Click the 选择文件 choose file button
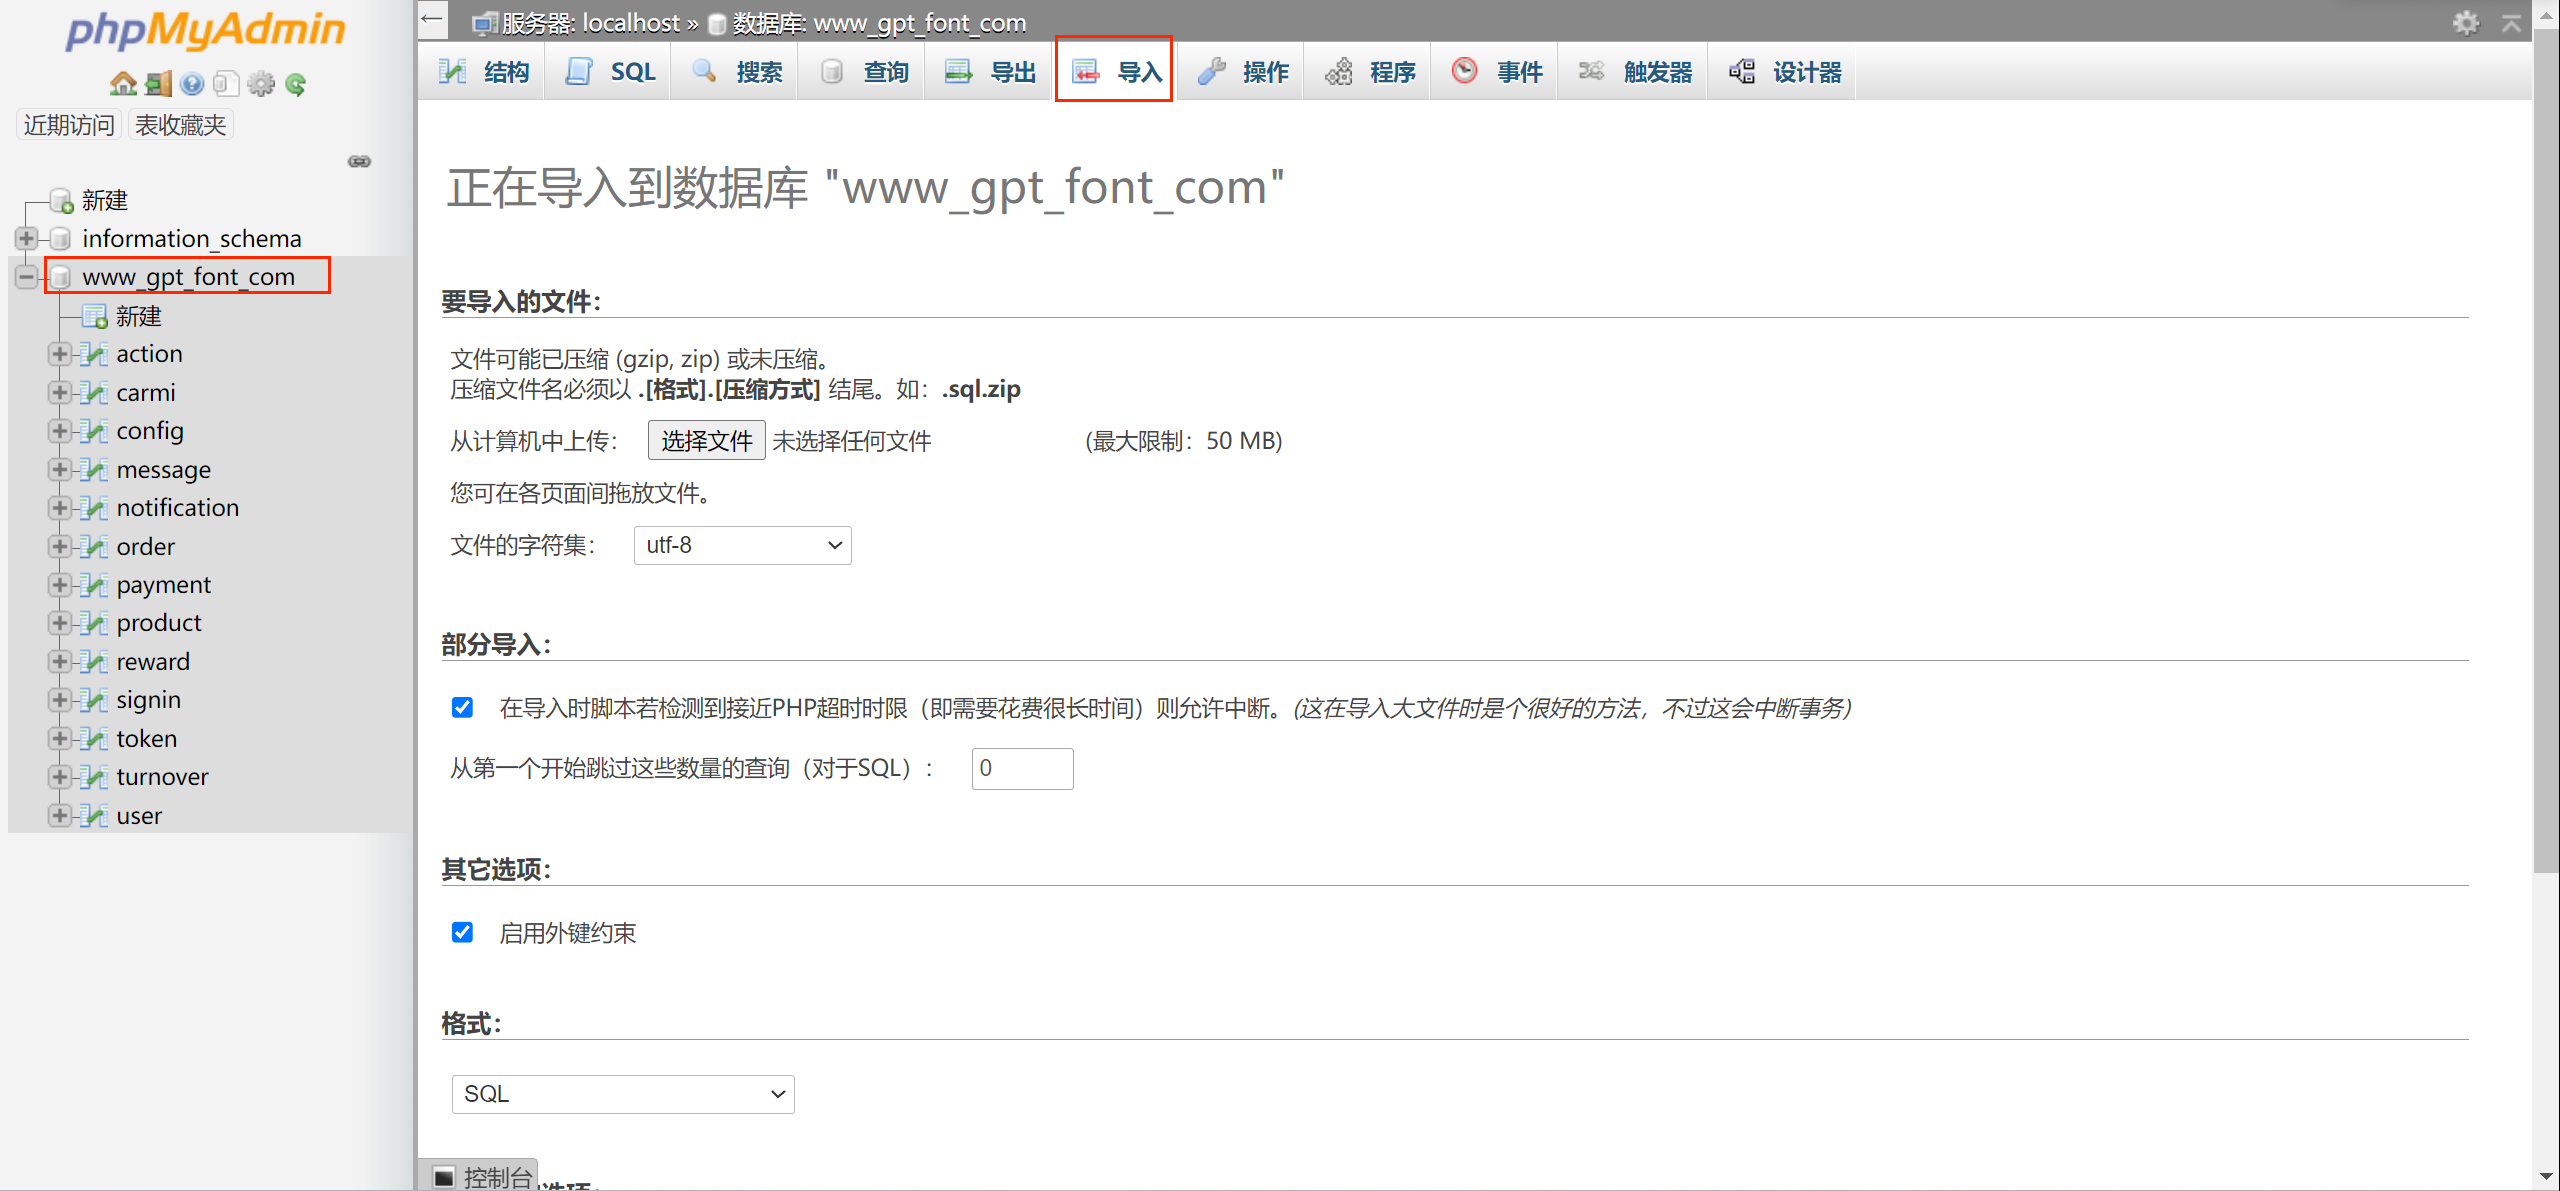The width and height of the screenshot is (2560, 1191). pos(706,441)
